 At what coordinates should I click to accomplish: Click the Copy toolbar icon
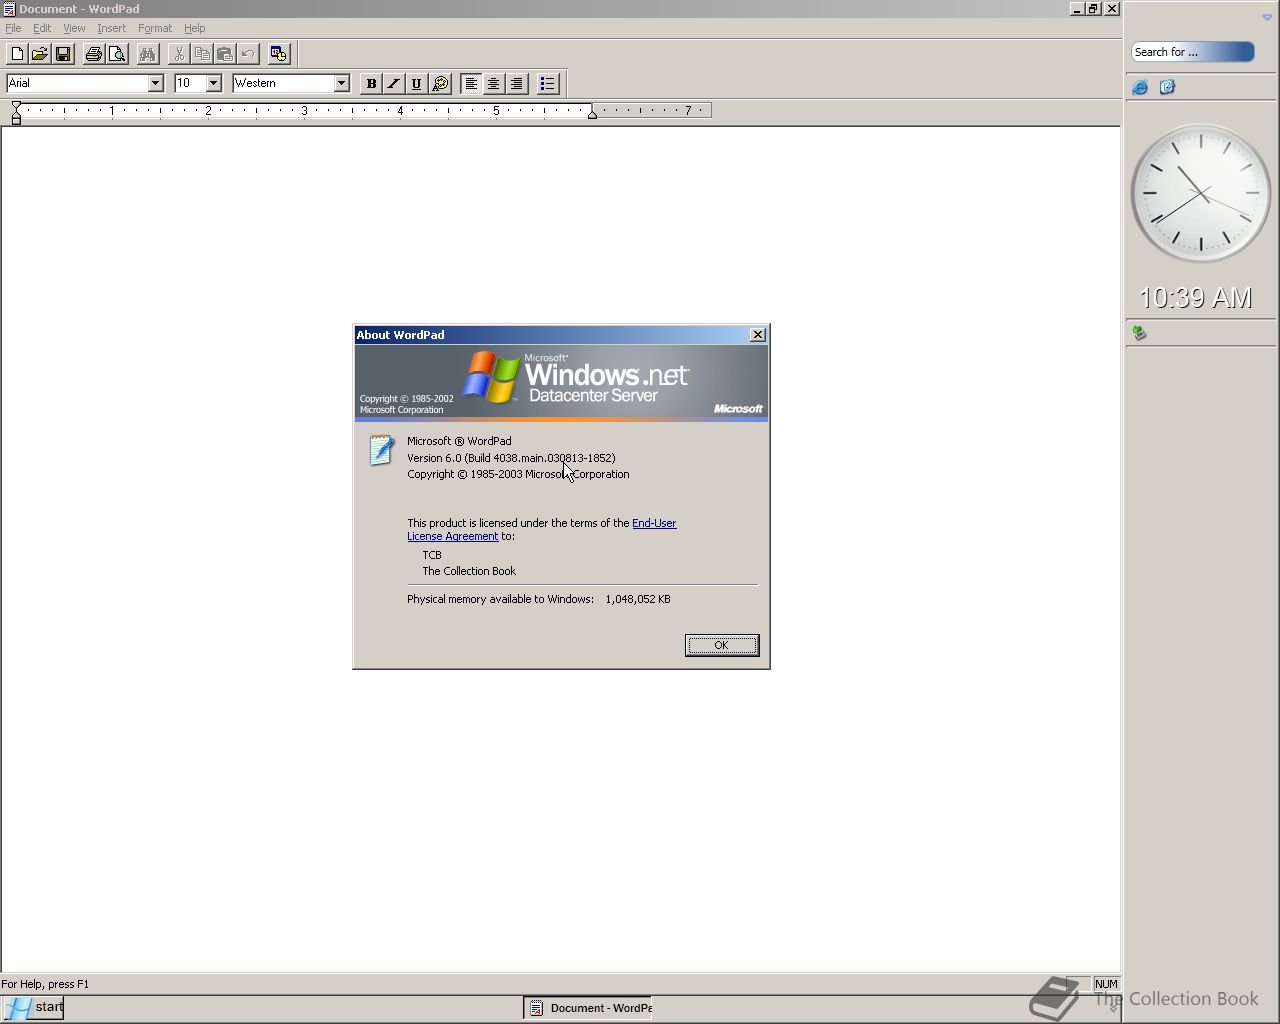click(x=202, y=54)
